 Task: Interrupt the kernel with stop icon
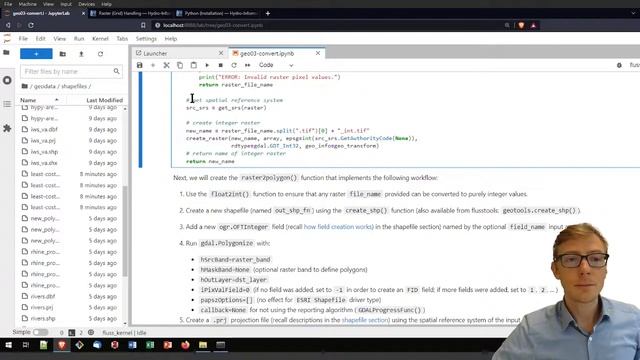click(220, 65)
